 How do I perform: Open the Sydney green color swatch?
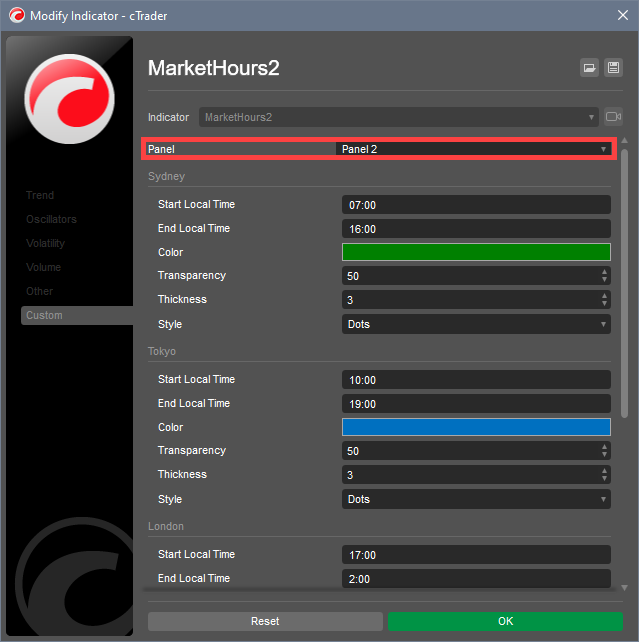(476, 252)
